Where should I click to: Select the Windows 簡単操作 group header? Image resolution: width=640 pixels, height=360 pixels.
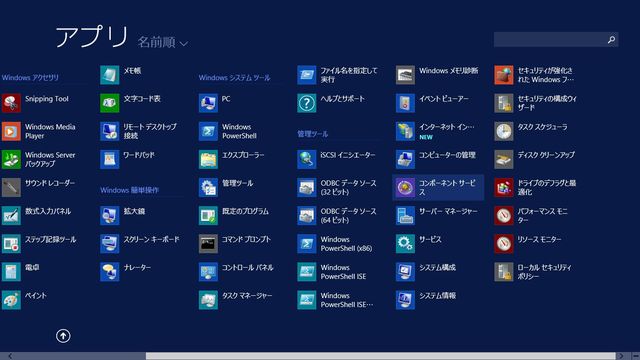[129, 190]
